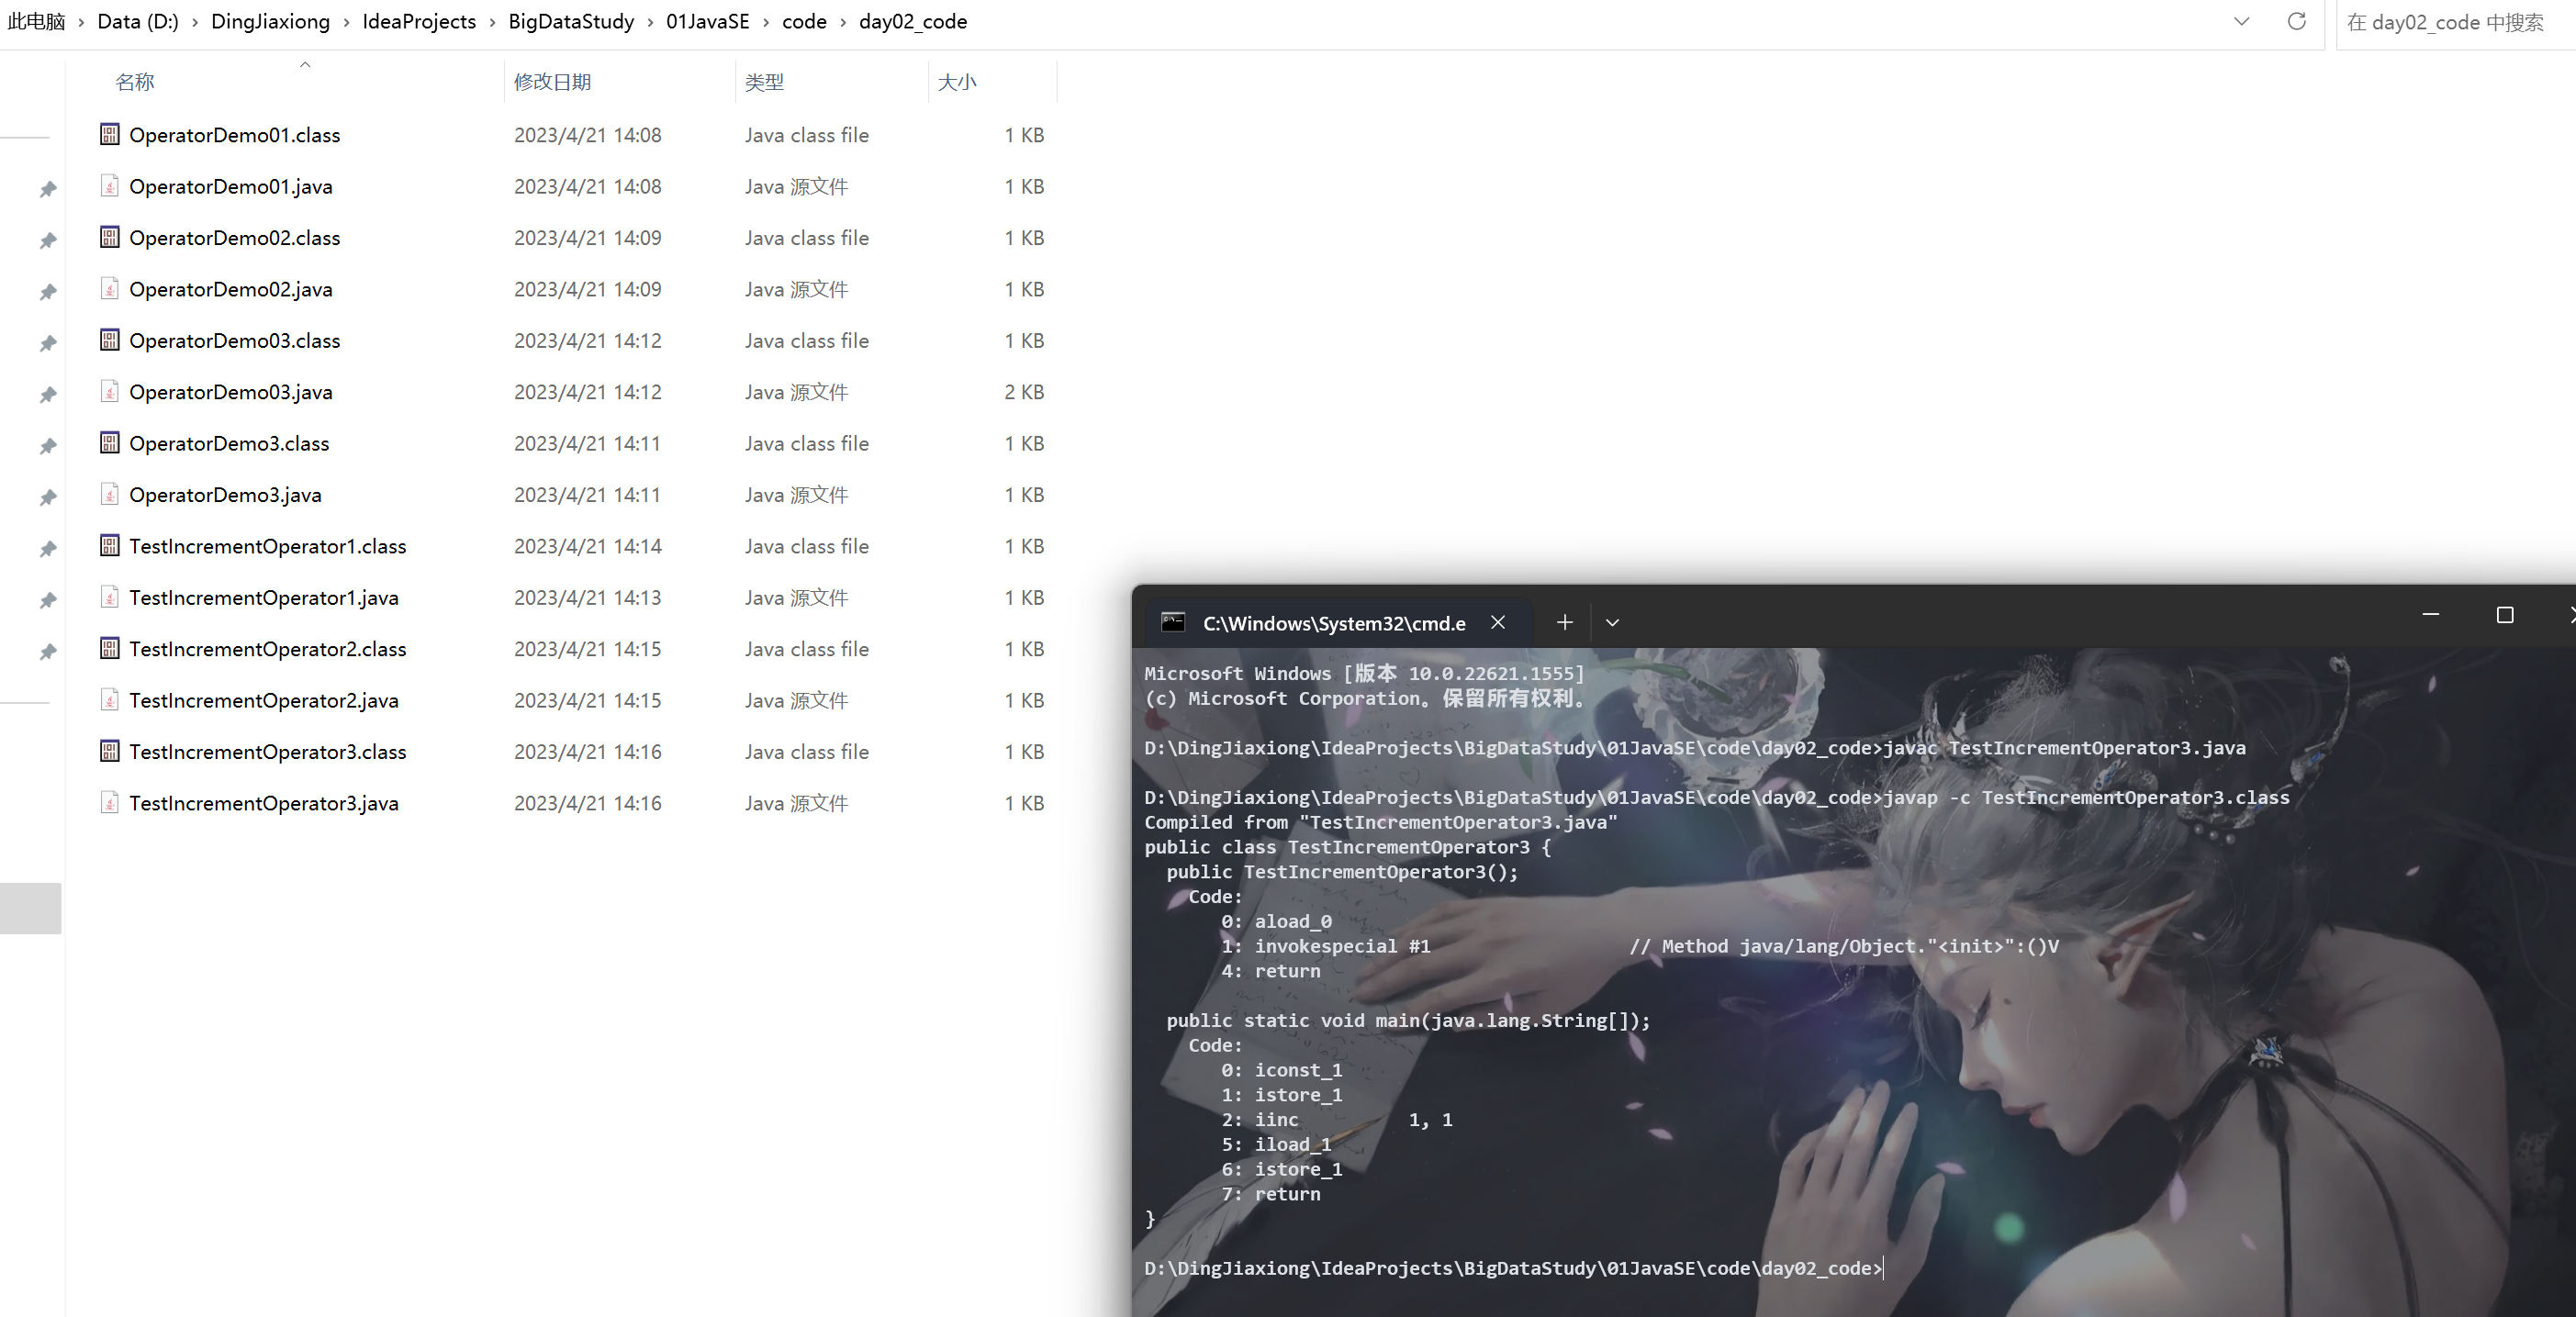Select the C:\Windows\System32\cmd.exe terminal tab

coord(1333,623)
